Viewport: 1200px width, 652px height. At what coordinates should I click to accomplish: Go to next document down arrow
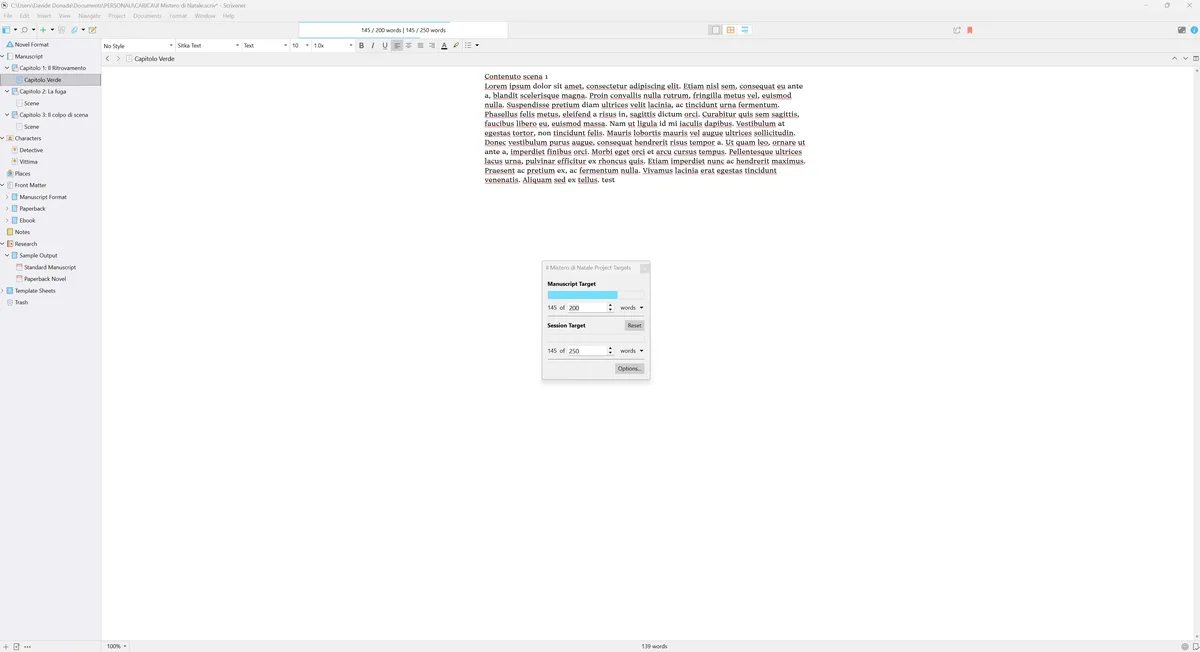coord(1185,59)
